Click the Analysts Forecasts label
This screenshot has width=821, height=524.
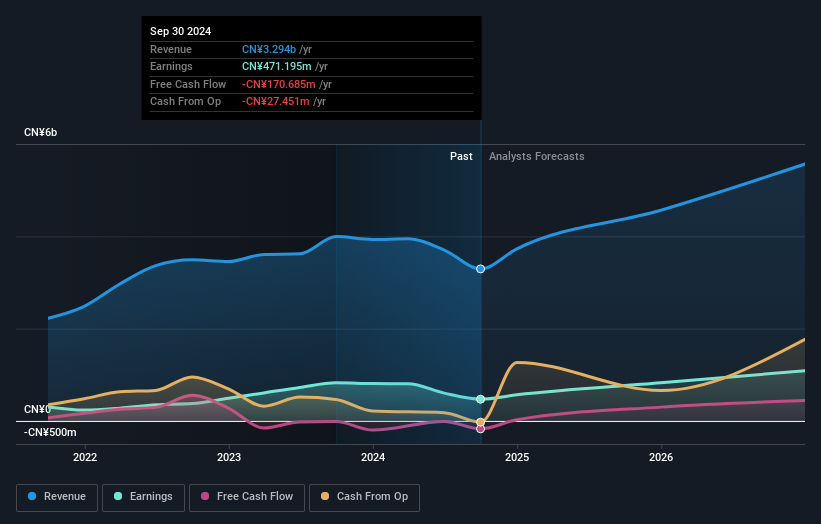[x=537, y=157]
